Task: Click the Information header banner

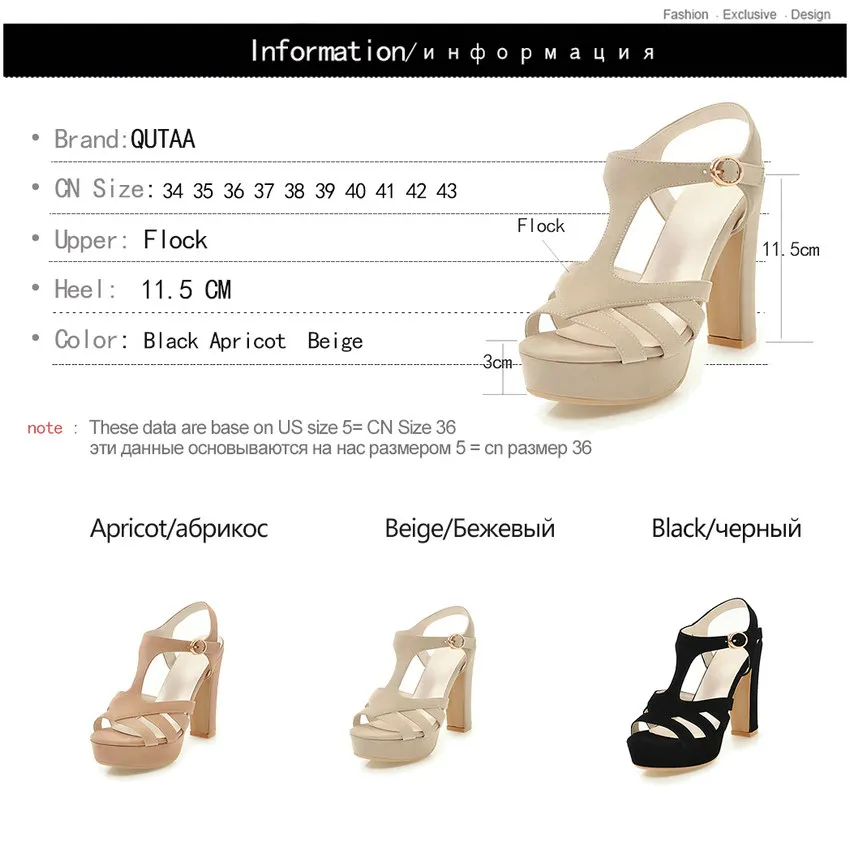Action: click(x=425, y=50)
